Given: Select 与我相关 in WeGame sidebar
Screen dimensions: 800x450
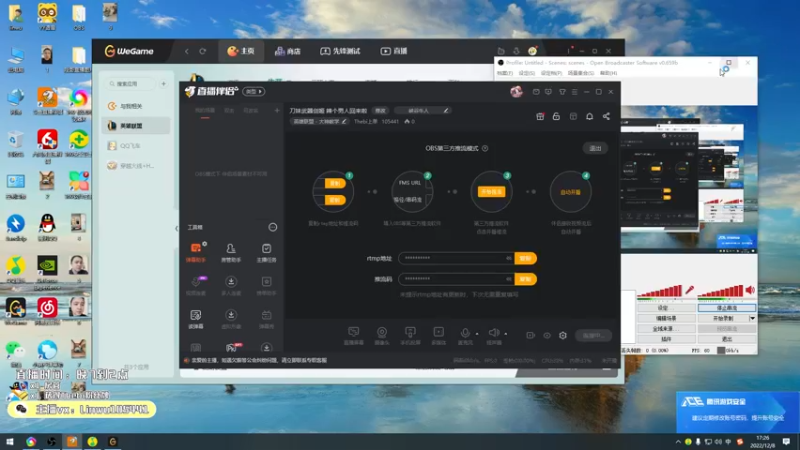Looking at the screenshot, I should (135, 106).
